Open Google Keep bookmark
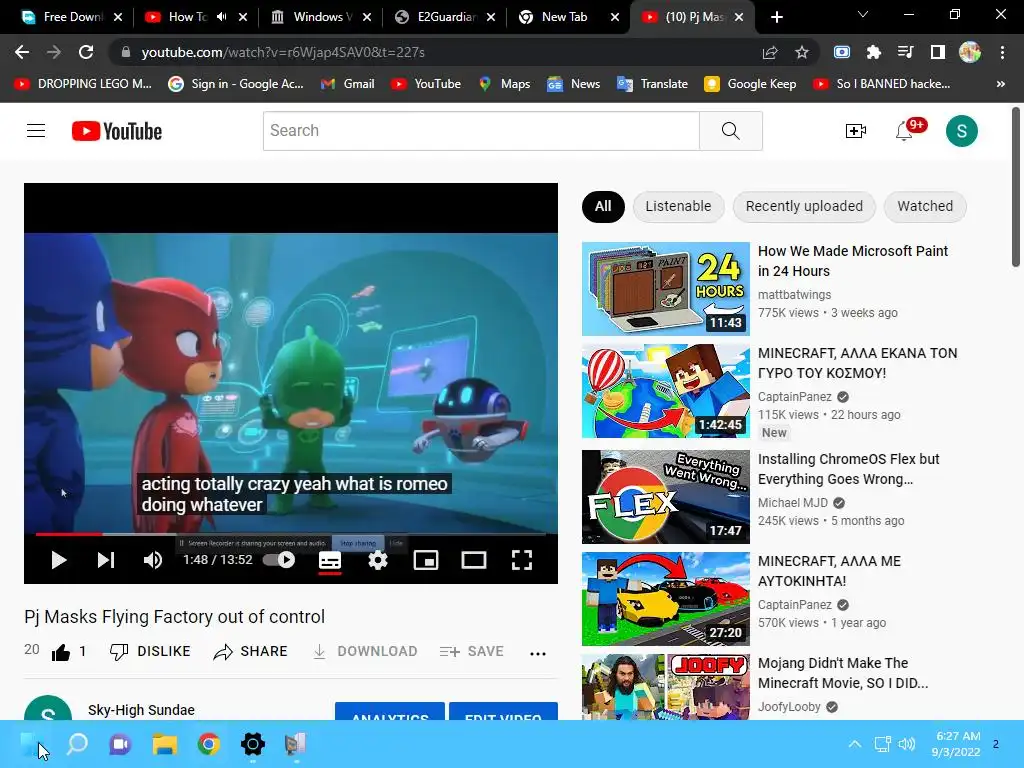This screenshot has width=1024, height=768. 750,84
